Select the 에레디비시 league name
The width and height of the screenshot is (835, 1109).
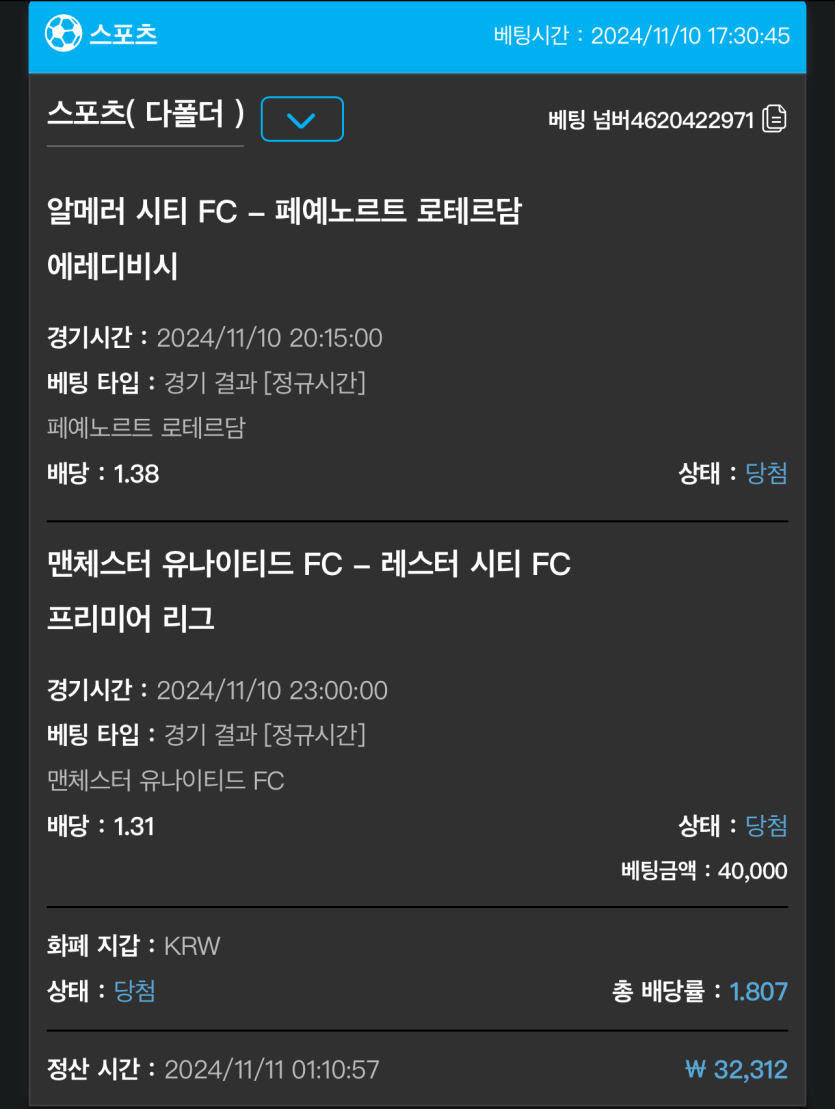pos(112,267)
